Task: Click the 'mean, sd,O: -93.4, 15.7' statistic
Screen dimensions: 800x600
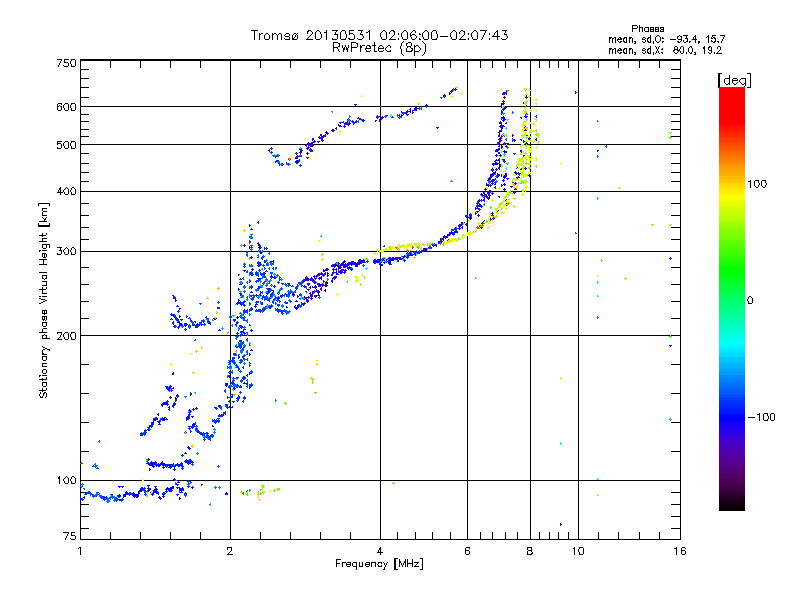Action: 666,39
